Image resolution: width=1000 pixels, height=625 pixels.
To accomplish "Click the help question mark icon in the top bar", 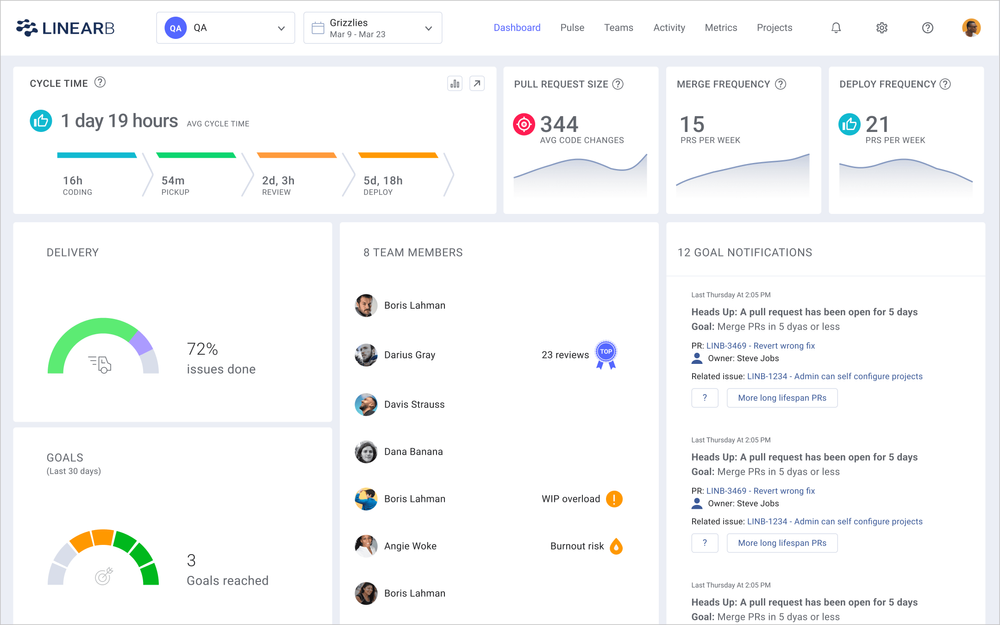I will click(927, 27).
